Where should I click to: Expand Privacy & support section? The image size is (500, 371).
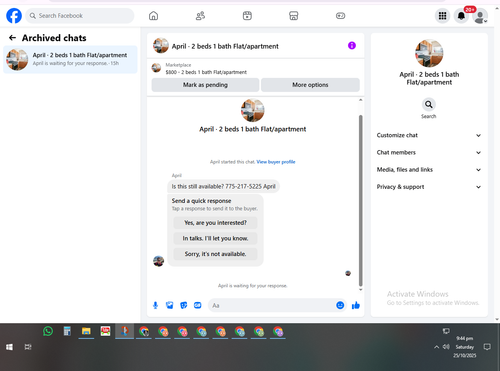(429, 187)
